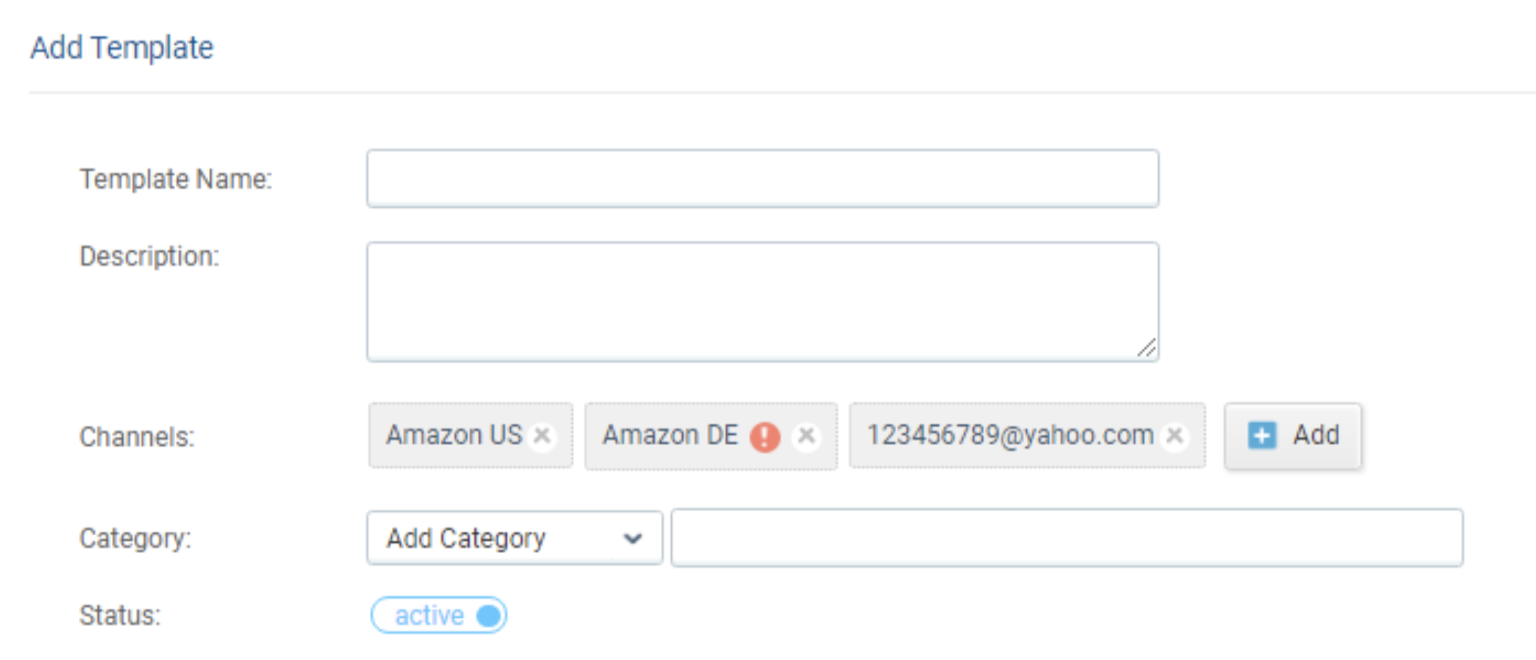This screenshot has height=660, width=1536.
Task: Click the chevron arrow of Add Category
Action: (x=632, y=538)
